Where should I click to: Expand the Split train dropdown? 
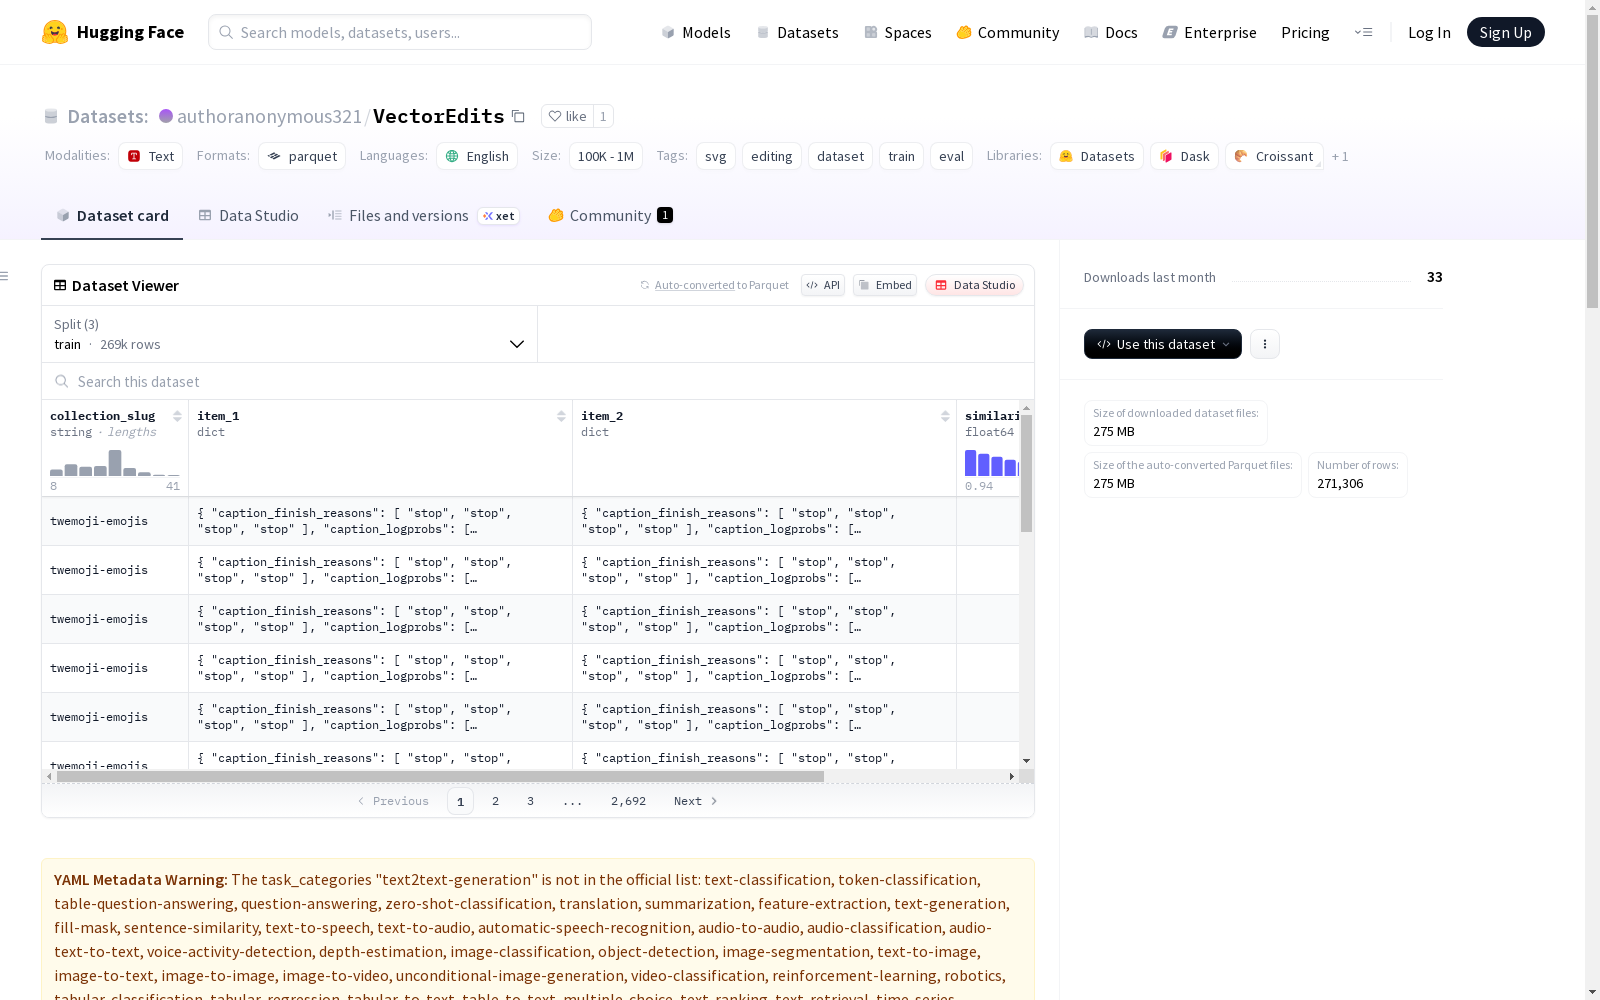coord(290,334)
